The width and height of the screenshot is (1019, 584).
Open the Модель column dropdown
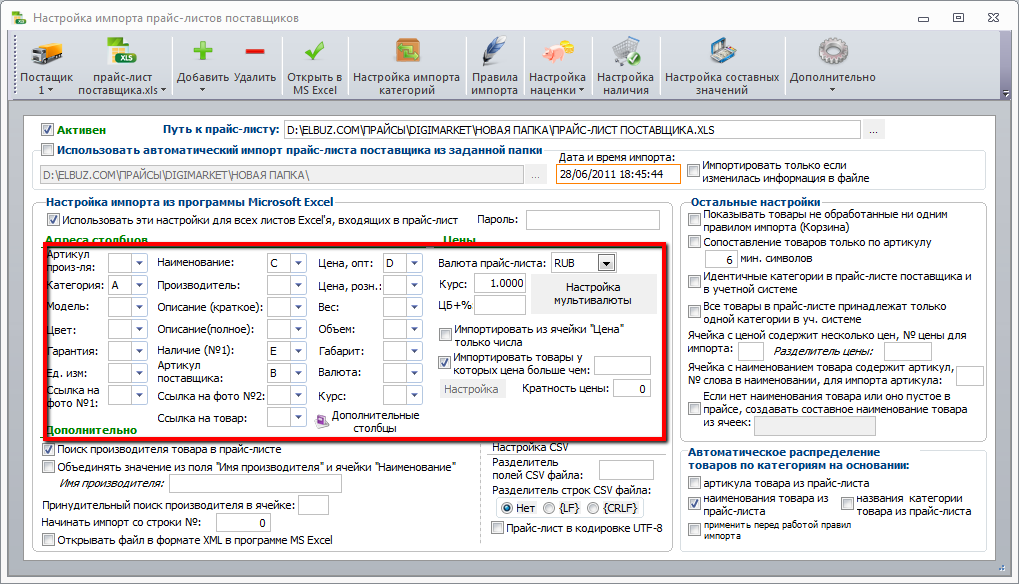[139, 307]
